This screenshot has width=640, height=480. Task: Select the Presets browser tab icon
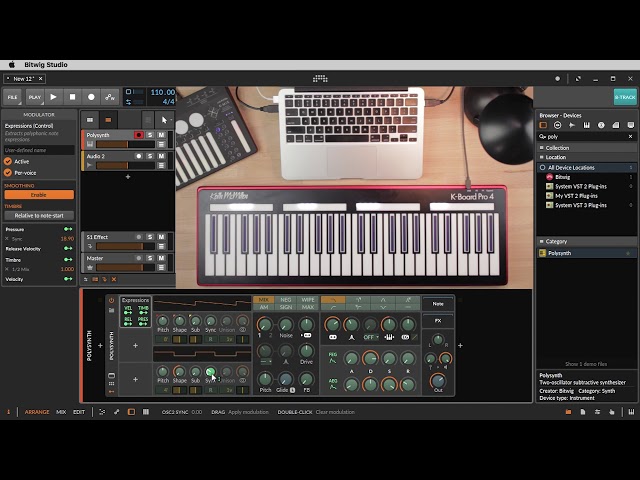(557, 125)
